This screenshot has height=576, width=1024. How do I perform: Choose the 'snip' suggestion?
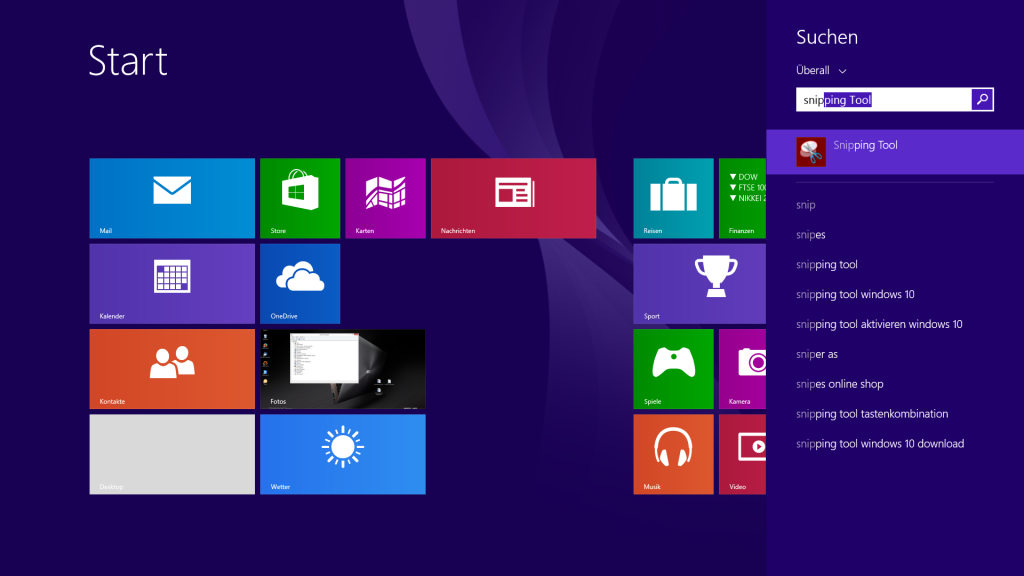806,205
